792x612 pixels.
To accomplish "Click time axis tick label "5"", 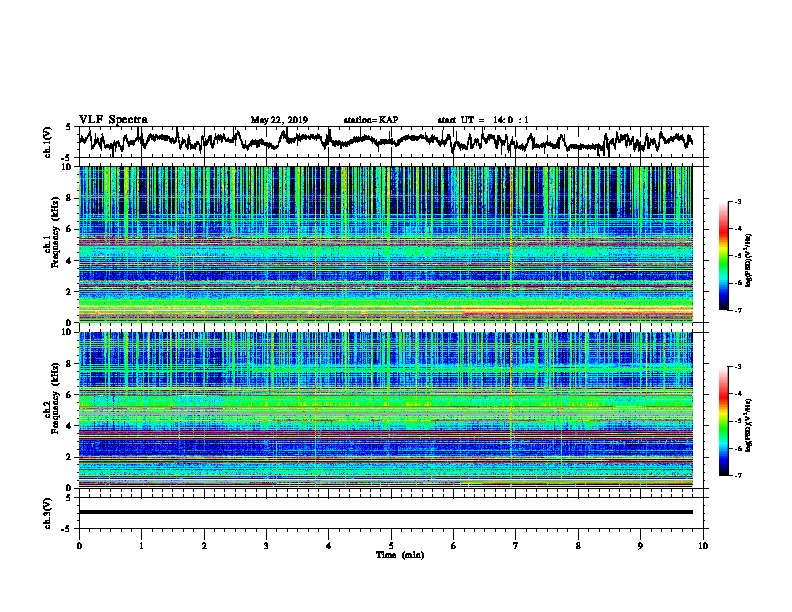I will tap(391, 546).
